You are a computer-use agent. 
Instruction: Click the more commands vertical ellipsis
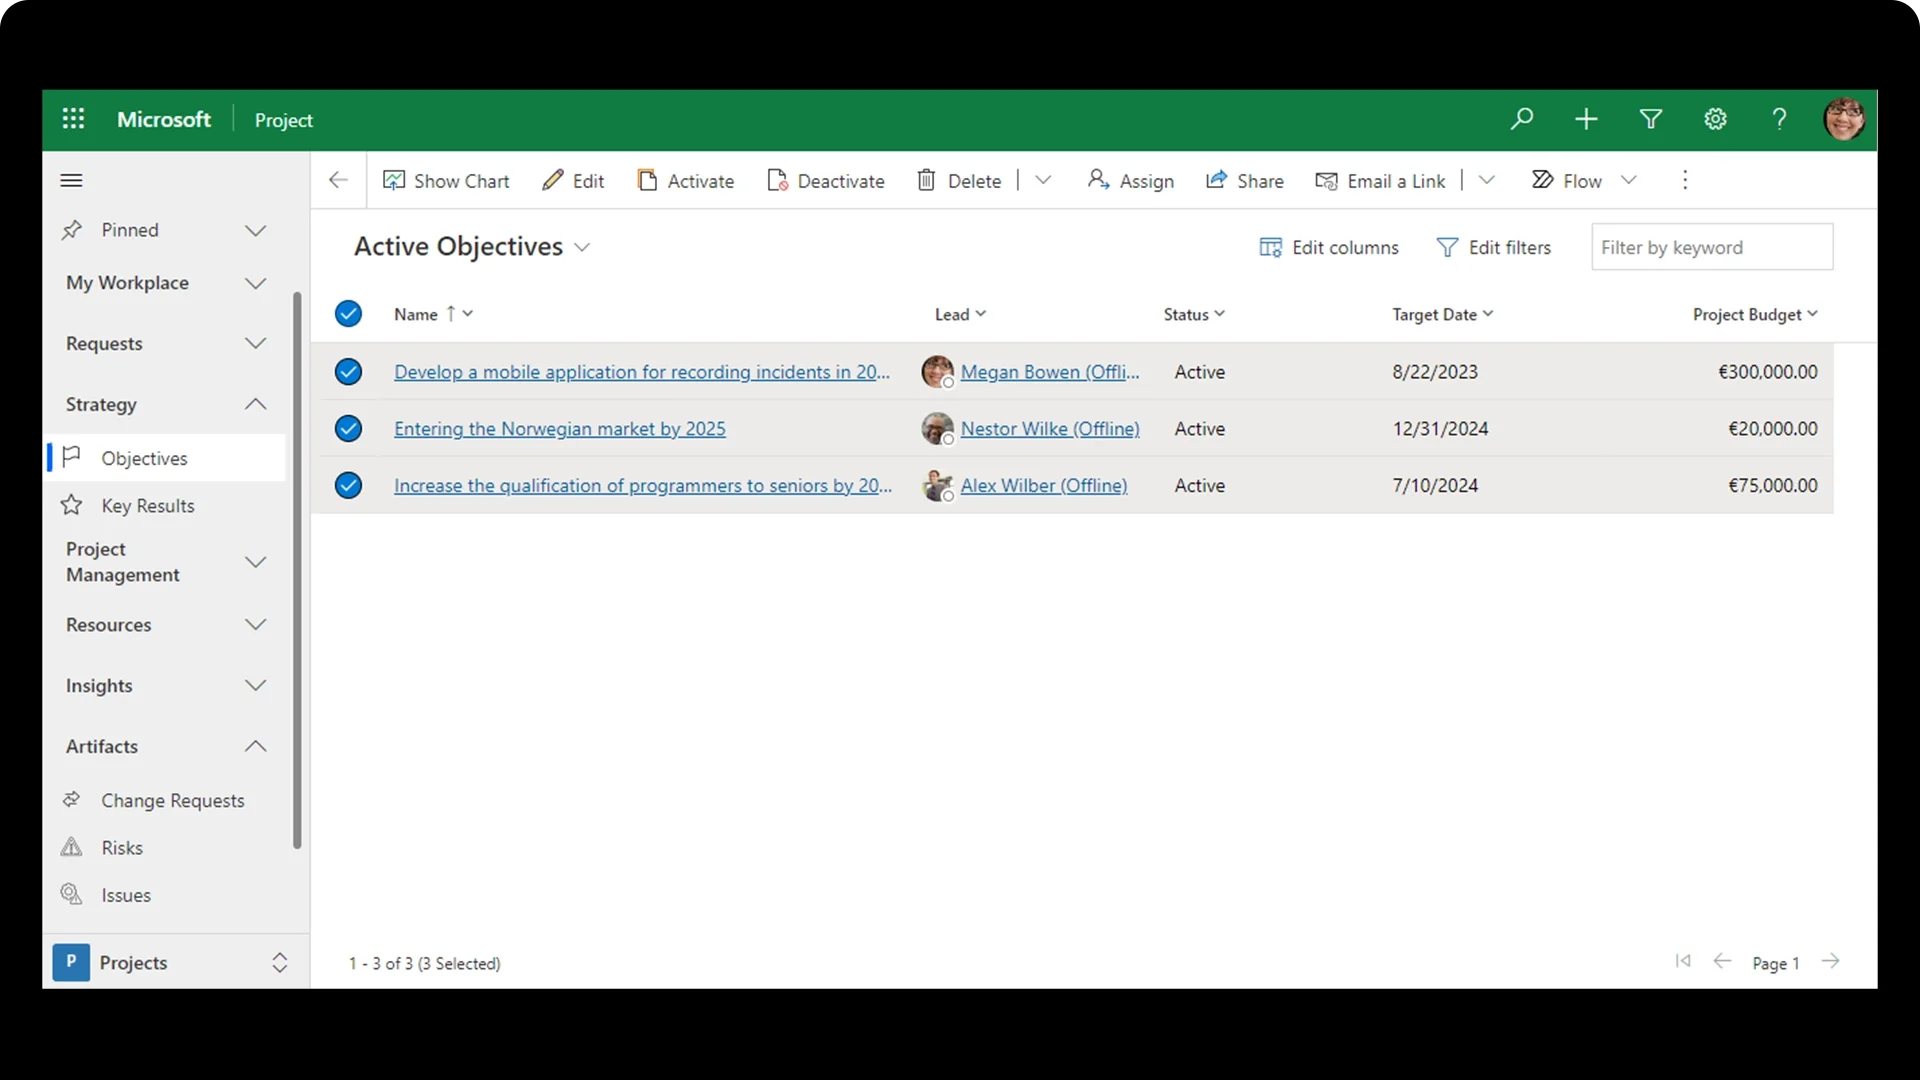point(1685,180)
